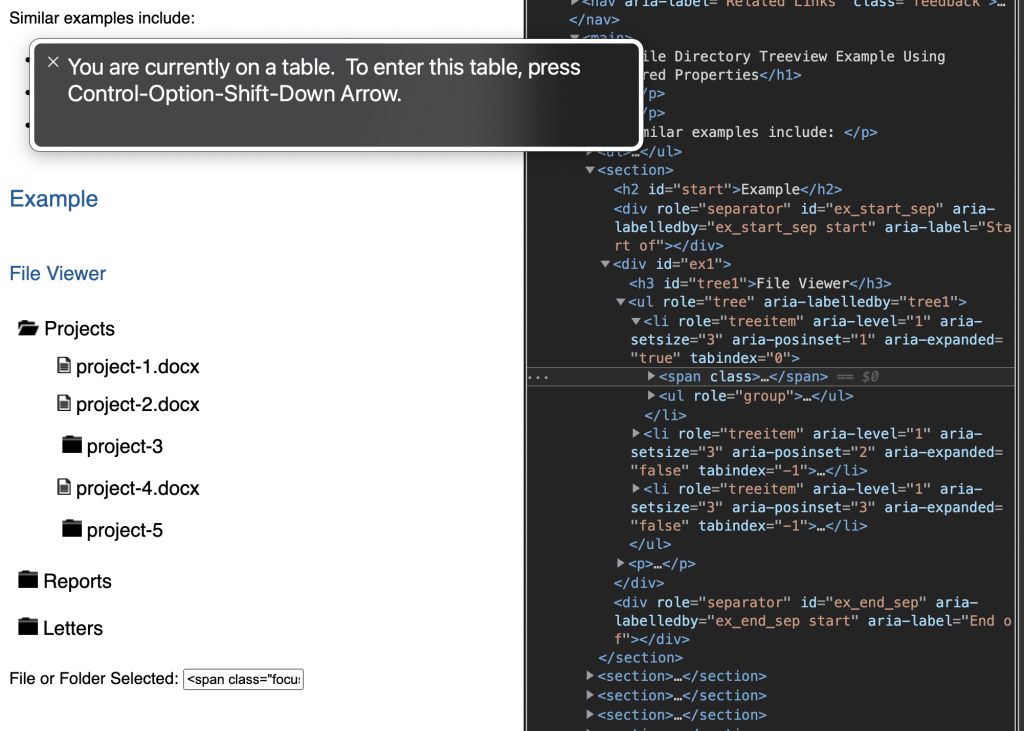
Task: Expand the second collapsed section node
Action: click(x=590, y=695)
